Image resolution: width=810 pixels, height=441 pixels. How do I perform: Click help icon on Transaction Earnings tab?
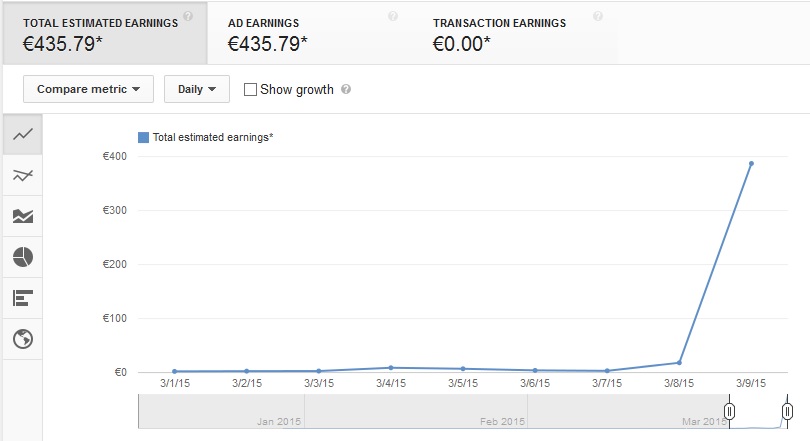[598, 17]
